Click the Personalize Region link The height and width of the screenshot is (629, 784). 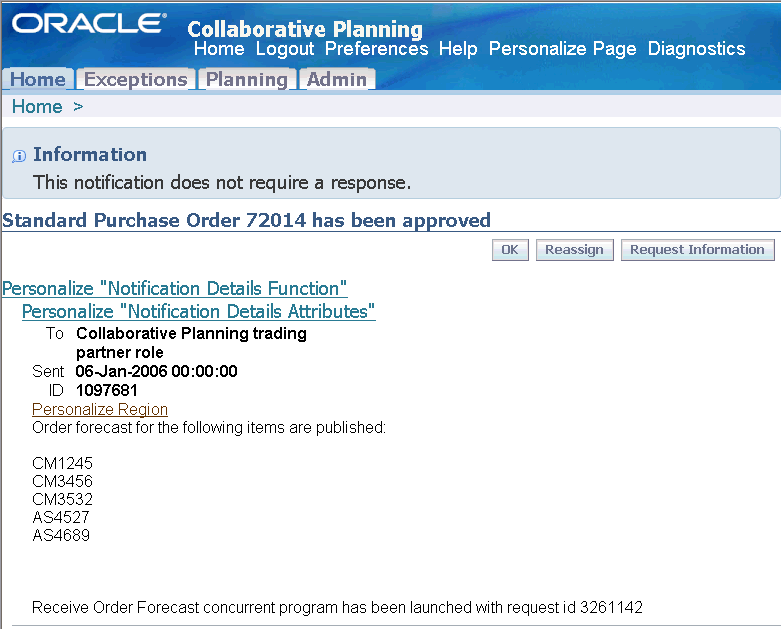click(x=100, y=410)
